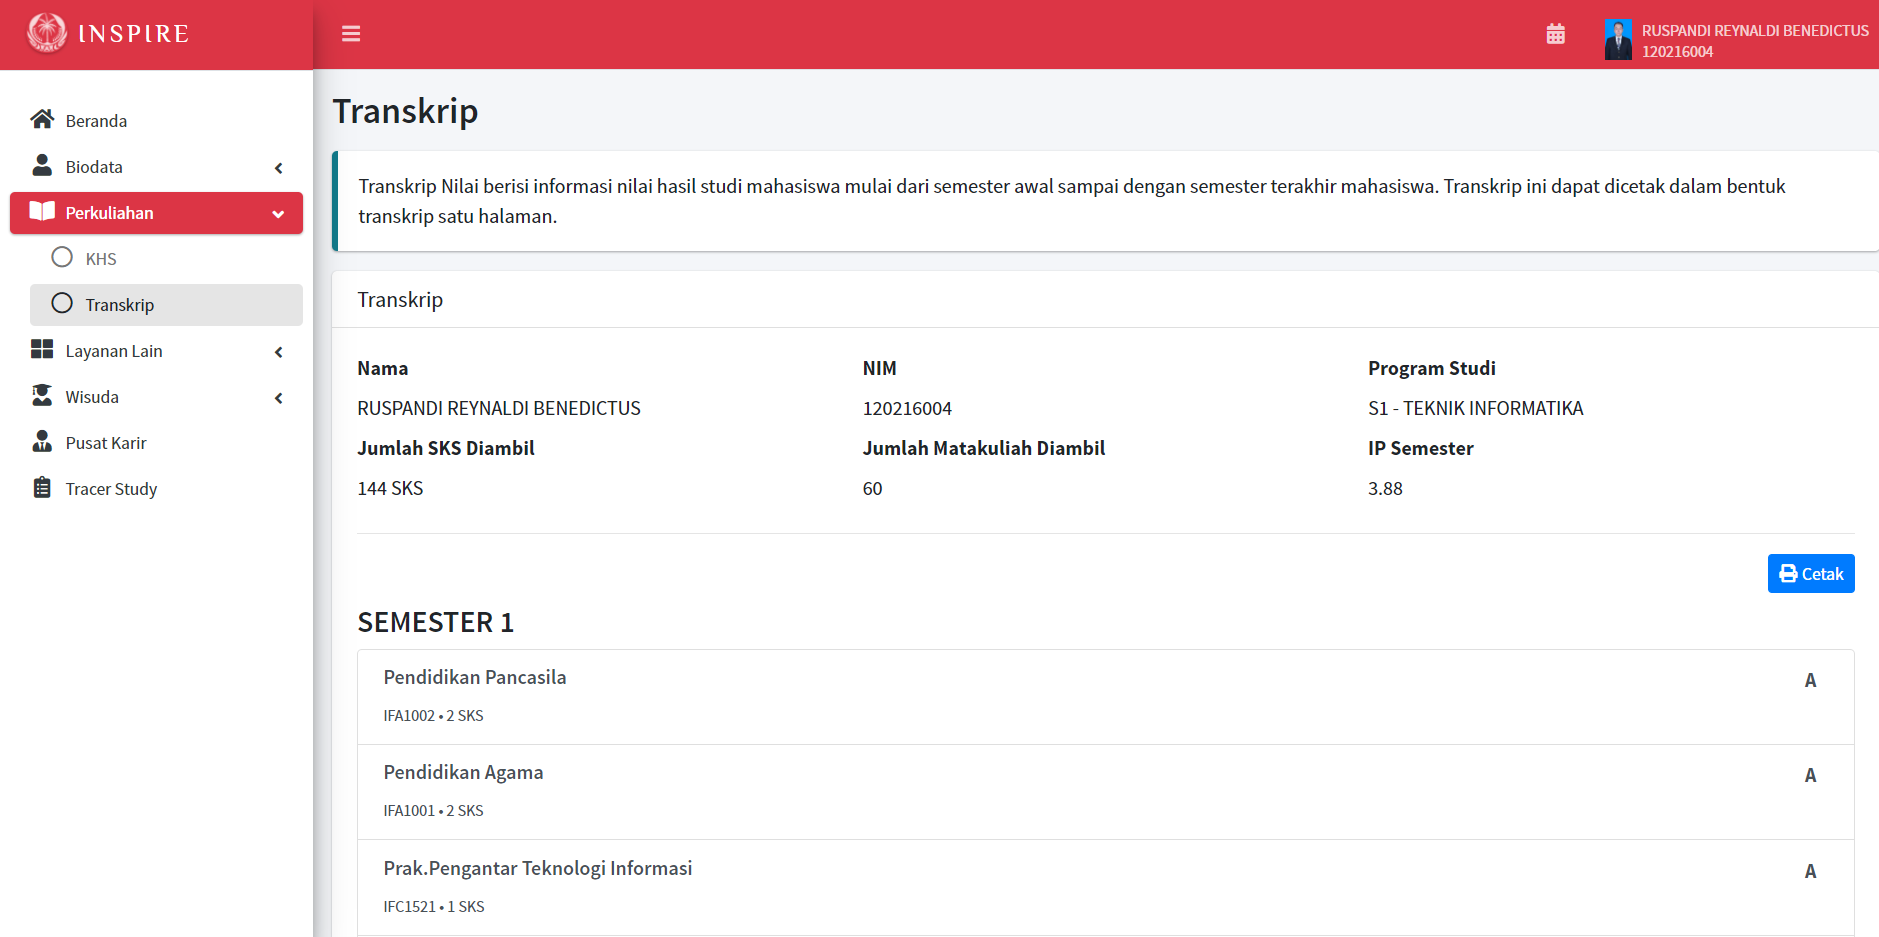Image resolution: width=1879 pixels, height=937 pixels.
Task: Collapse the Perkuliahan section chevron
Action: tap(278, 213)
